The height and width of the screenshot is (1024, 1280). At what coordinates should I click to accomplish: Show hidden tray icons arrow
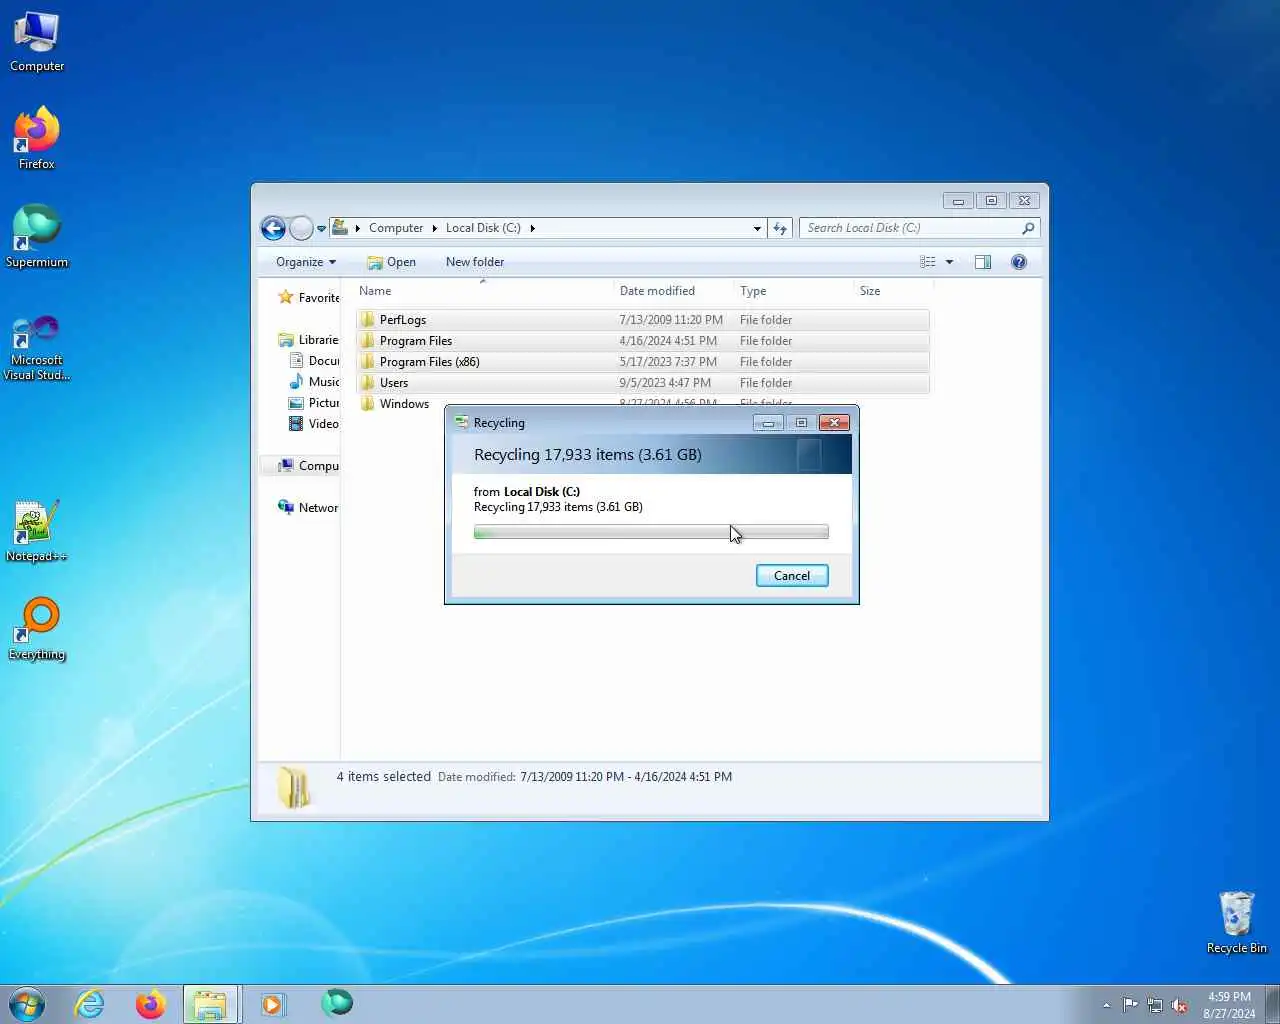[x=1106, y=1005]
